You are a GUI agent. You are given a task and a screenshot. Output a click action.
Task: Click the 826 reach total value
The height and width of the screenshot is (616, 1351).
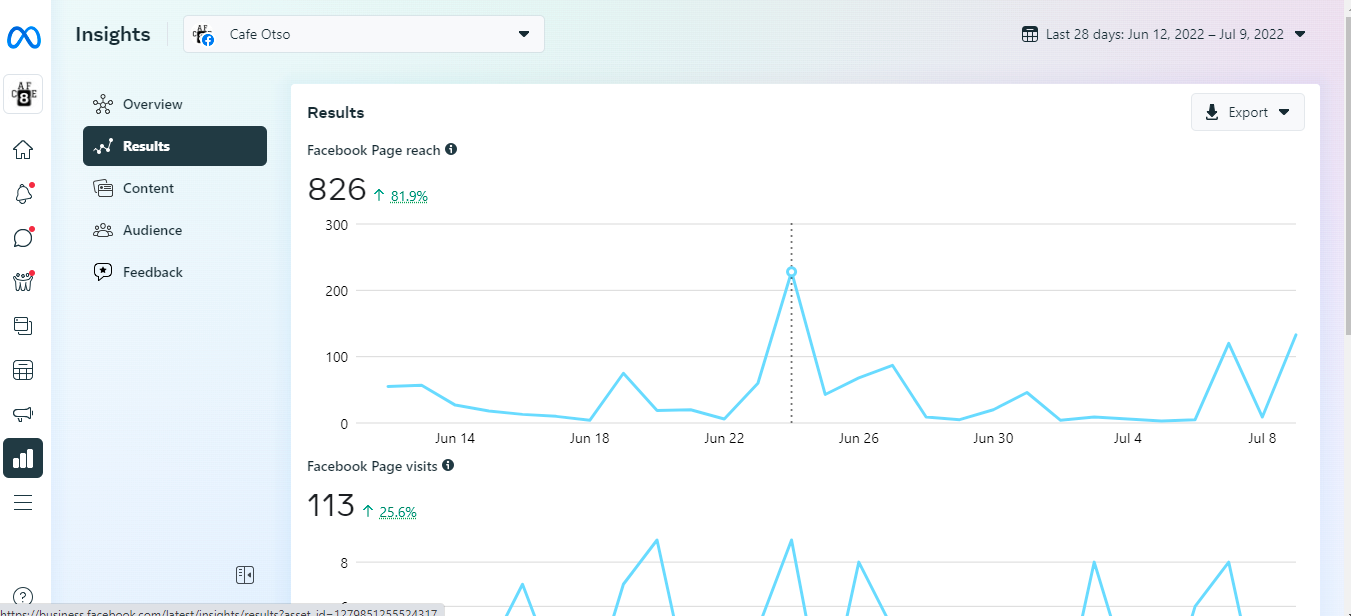[337, 189]
